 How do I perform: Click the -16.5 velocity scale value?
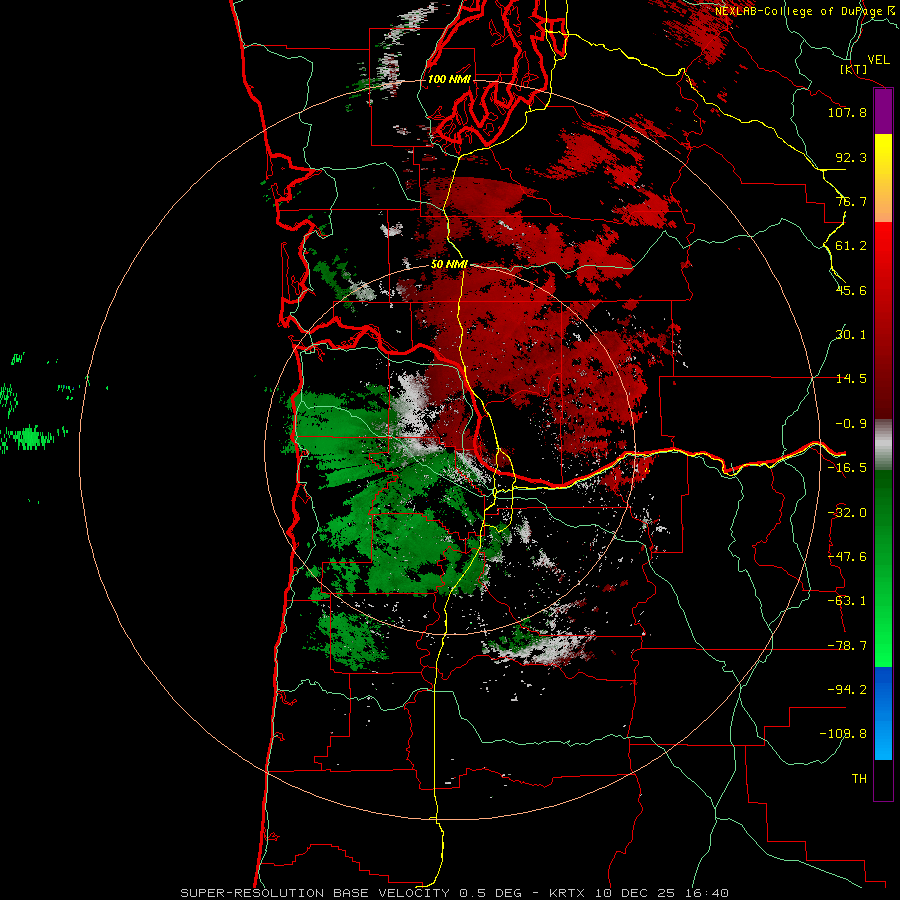coord(847,468)
